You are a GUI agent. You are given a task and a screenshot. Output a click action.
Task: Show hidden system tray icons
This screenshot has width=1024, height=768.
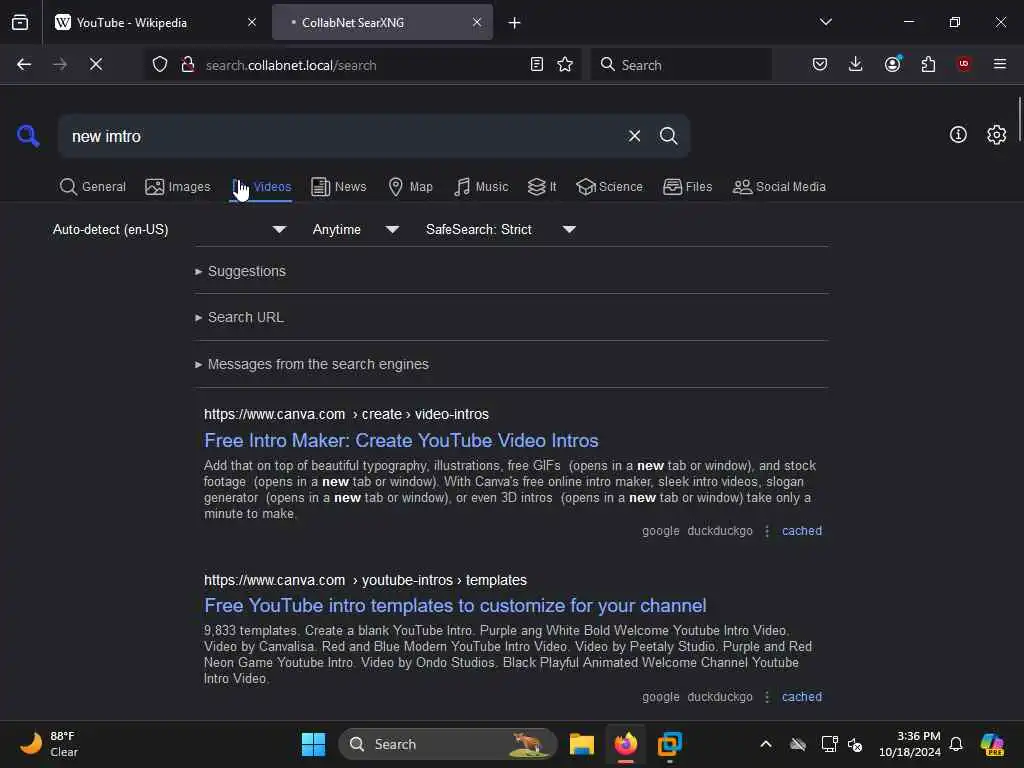(x=765, y=744)
